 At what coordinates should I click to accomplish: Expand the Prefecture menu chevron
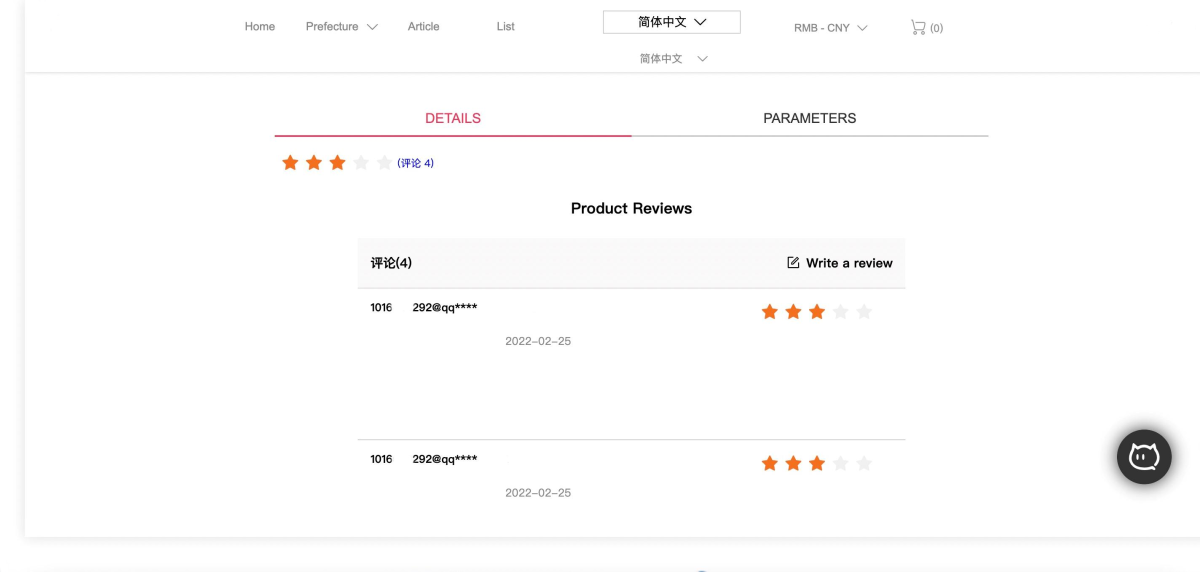pyautogui.click(x=372, y=27)
